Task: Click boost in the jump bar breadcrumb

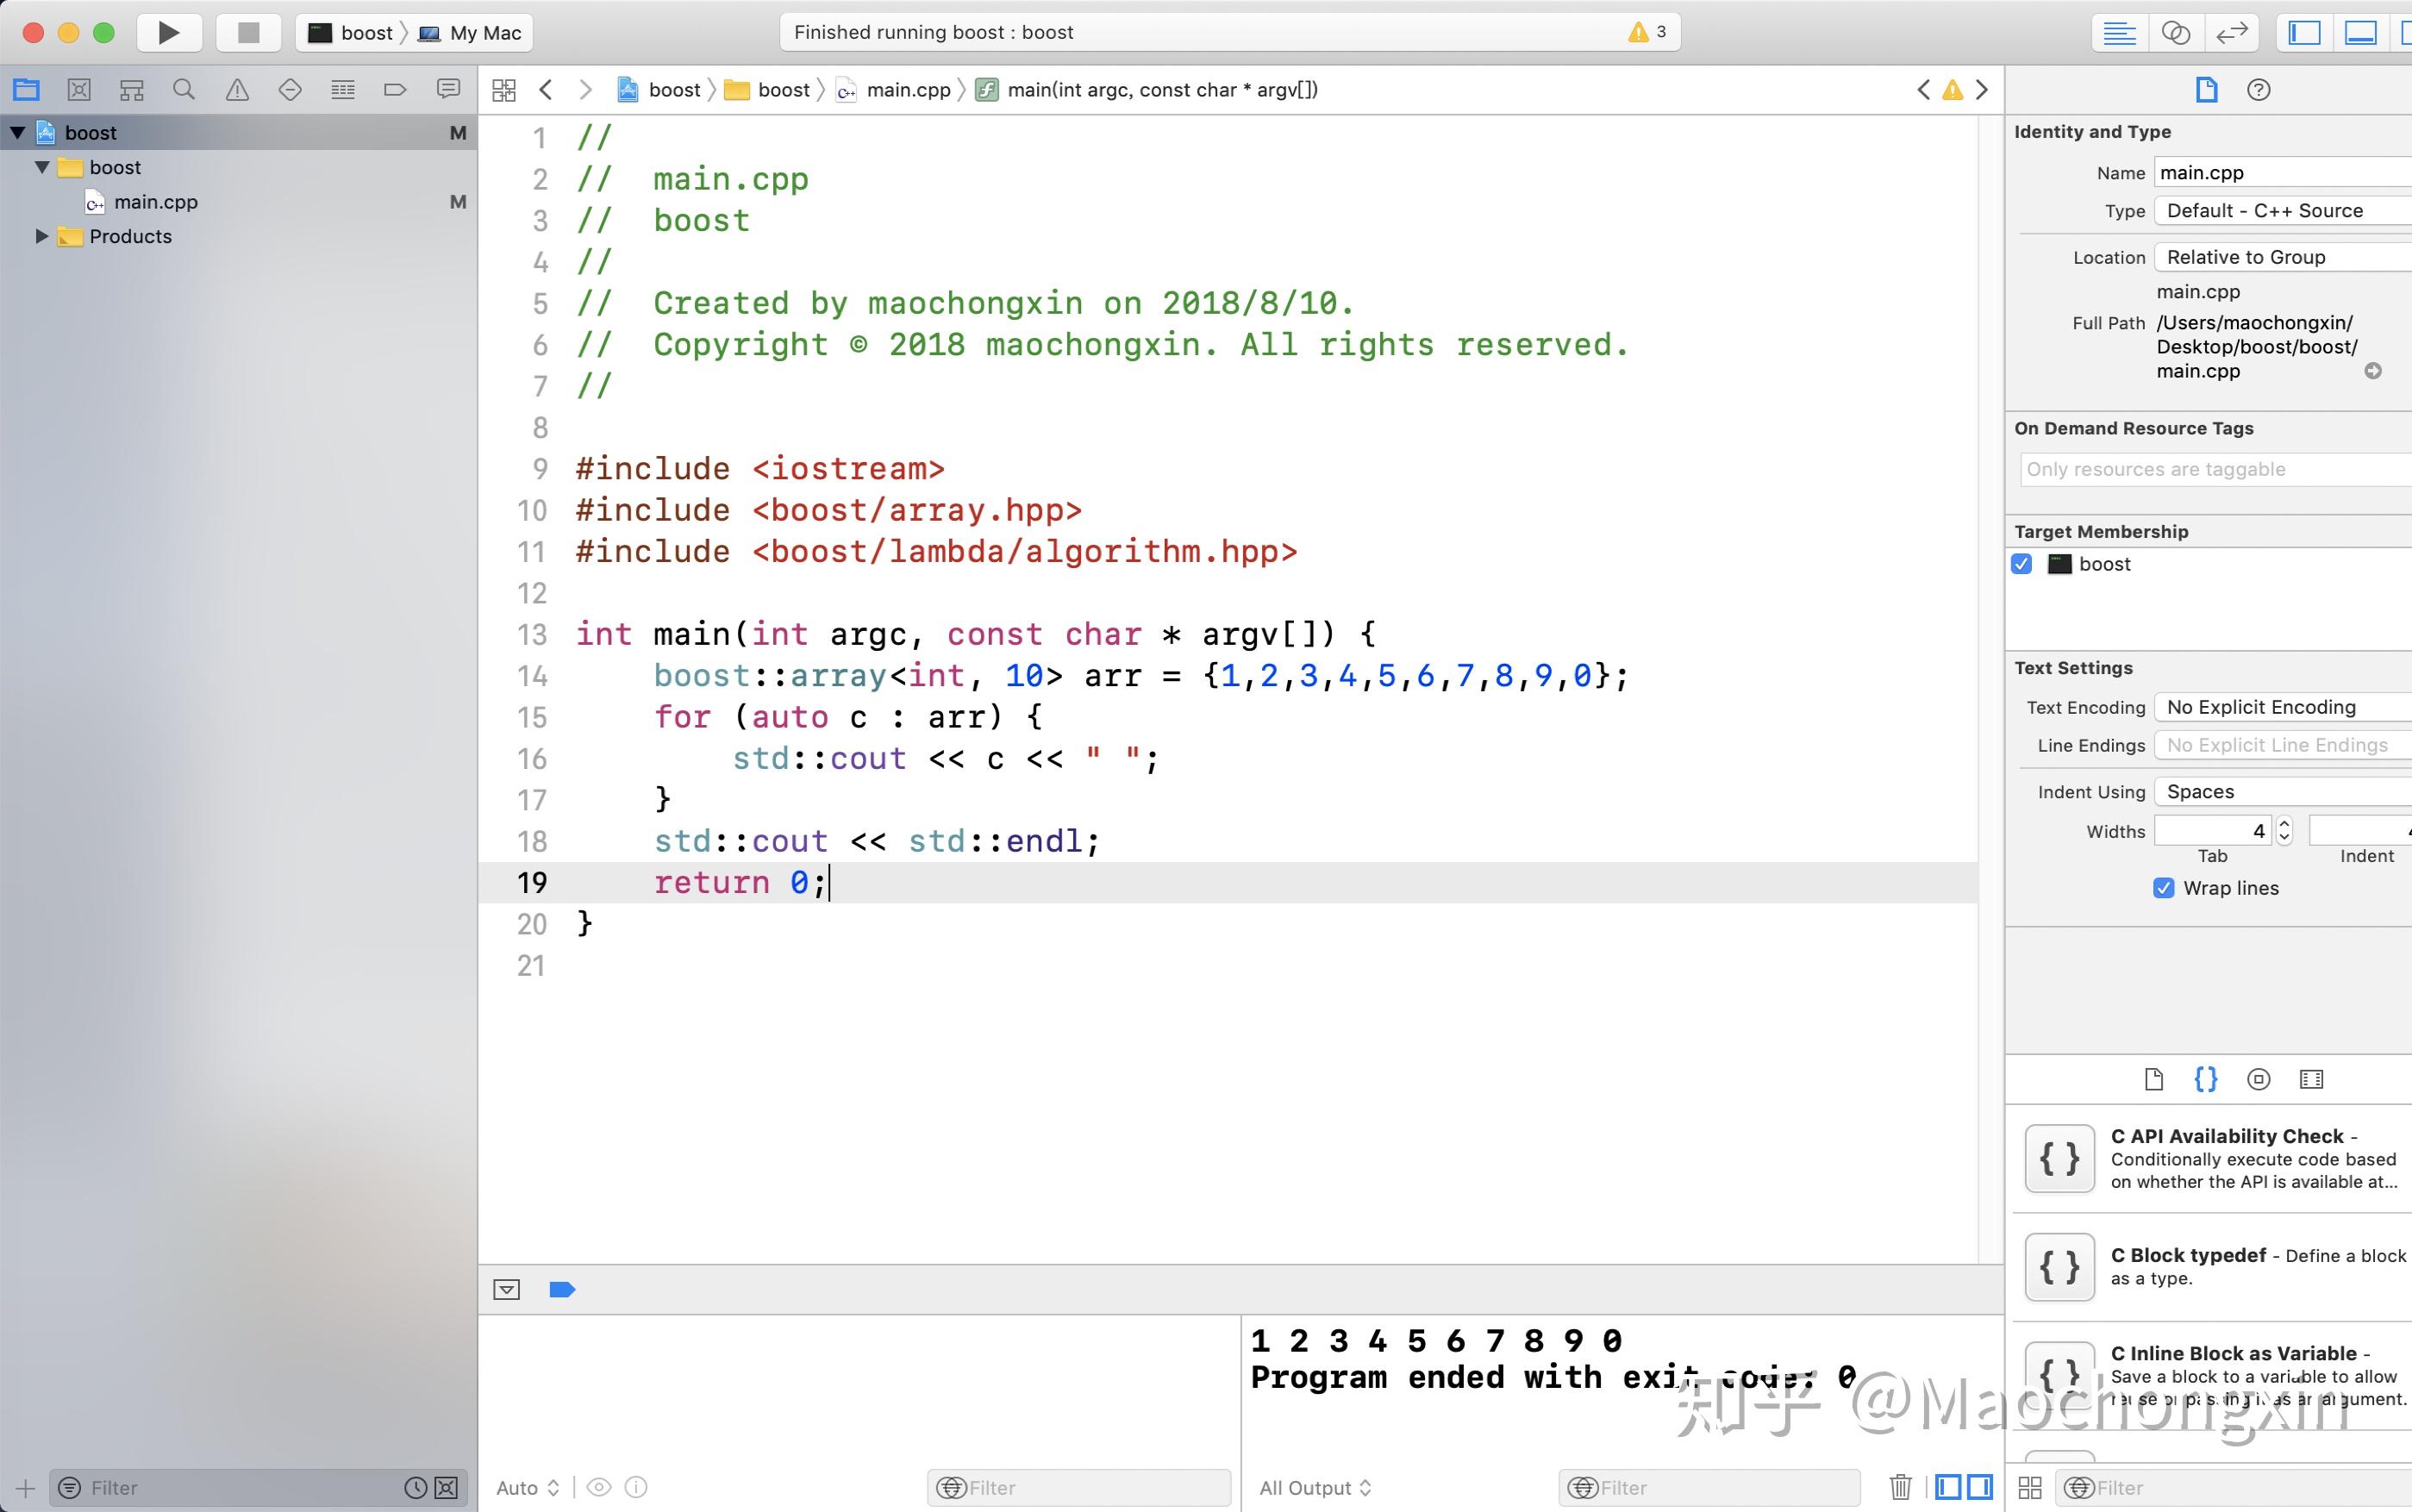Action: [x=674, y=89]
